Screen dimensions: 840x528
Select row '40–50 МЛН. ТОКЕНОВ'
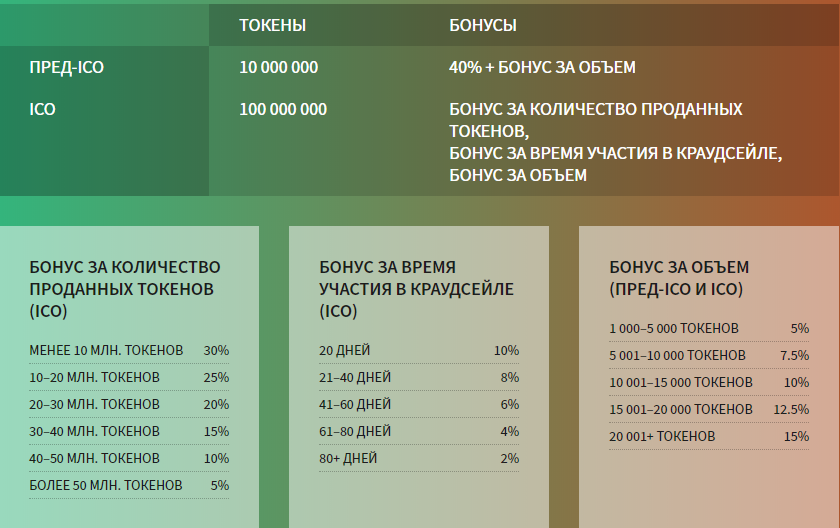(x=129, y=458)
